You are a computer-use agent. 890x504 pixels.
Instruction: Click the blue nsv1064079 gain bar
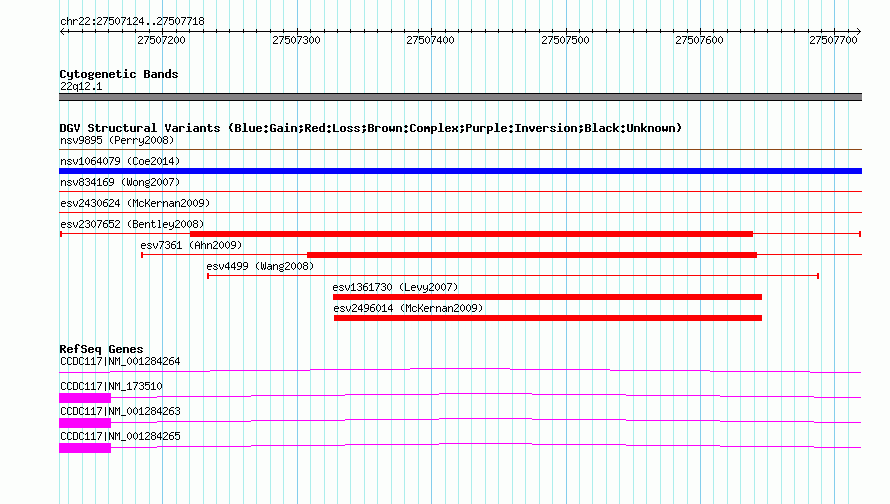pos(460,171)
